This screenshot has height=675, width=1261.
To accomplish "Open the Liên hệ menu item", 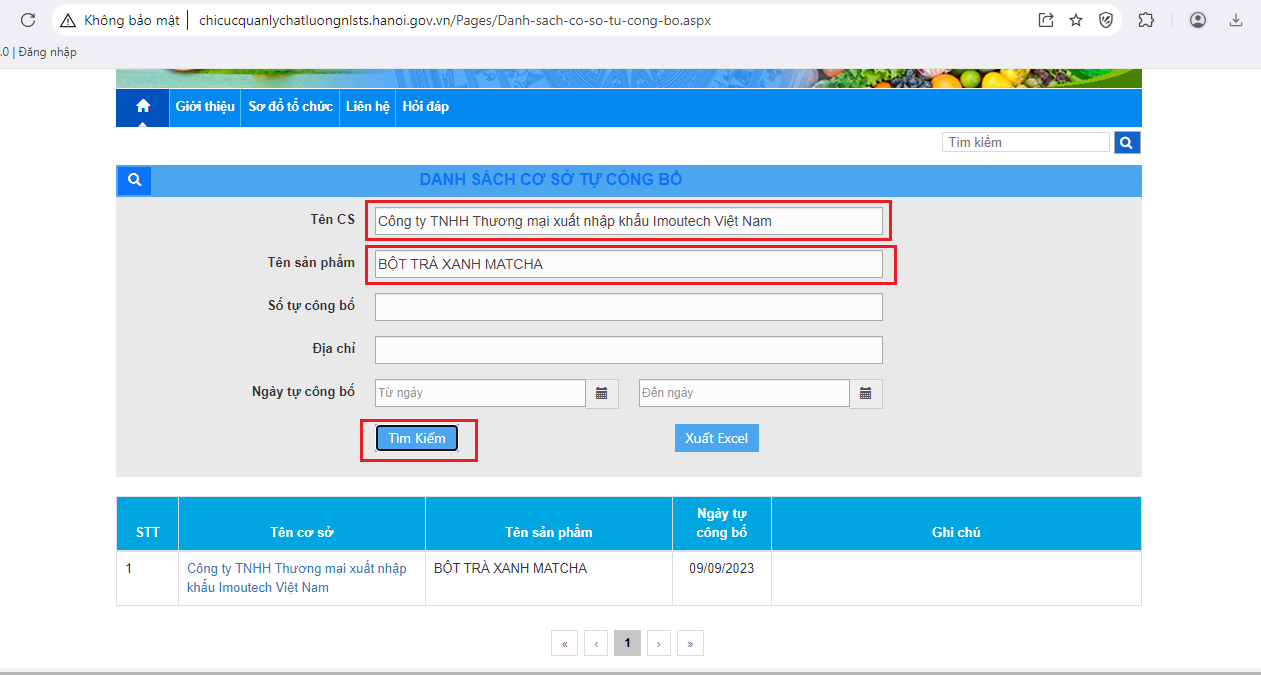I will (368, 107).
